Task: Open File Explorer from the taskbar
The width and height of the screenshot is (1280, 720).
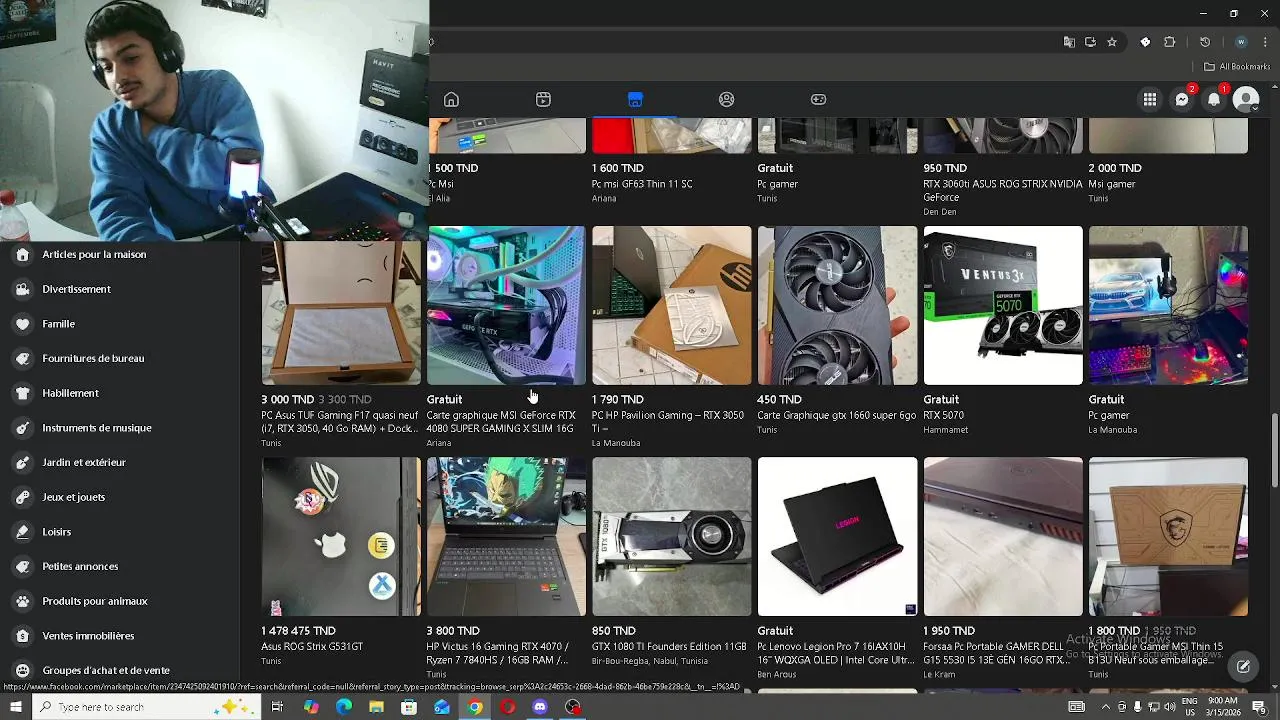Action: coord(376,707)
